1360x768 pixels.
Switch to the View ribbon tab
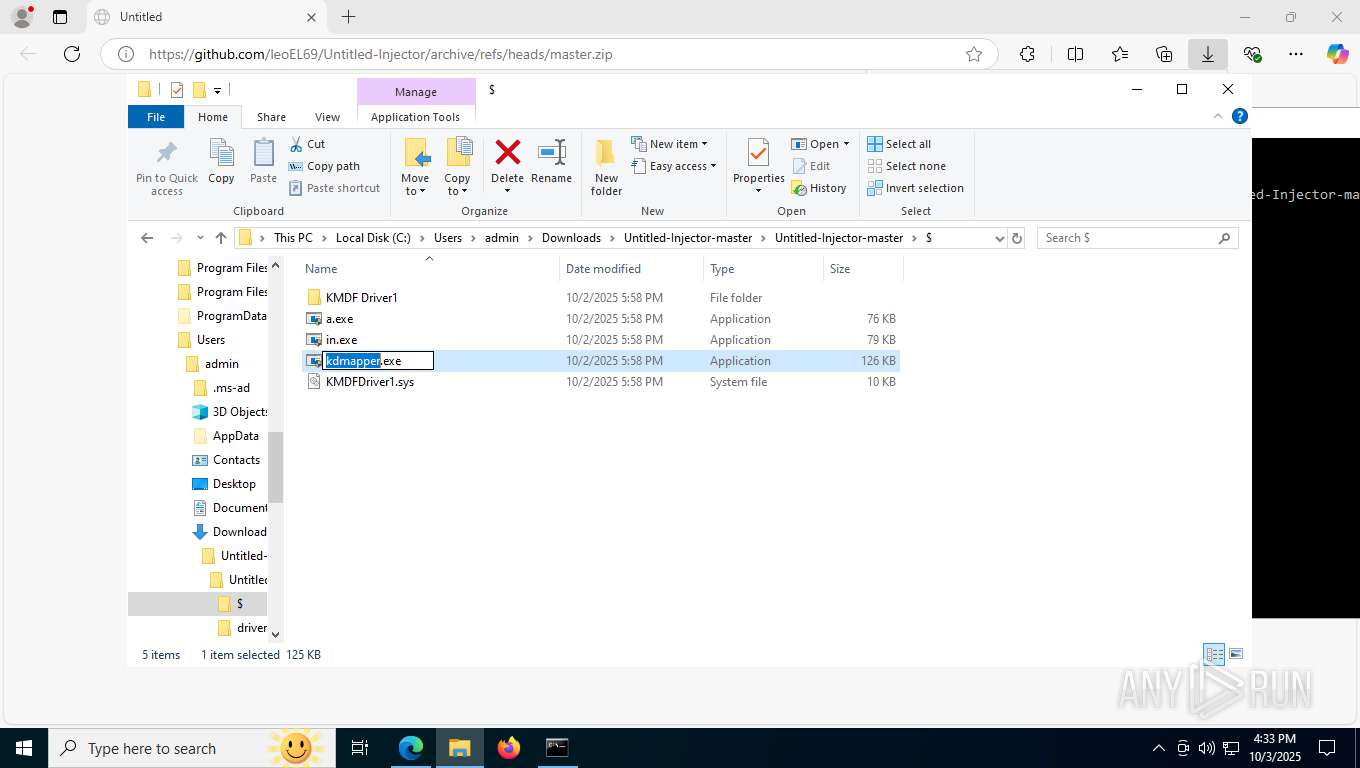click(327, 117)
